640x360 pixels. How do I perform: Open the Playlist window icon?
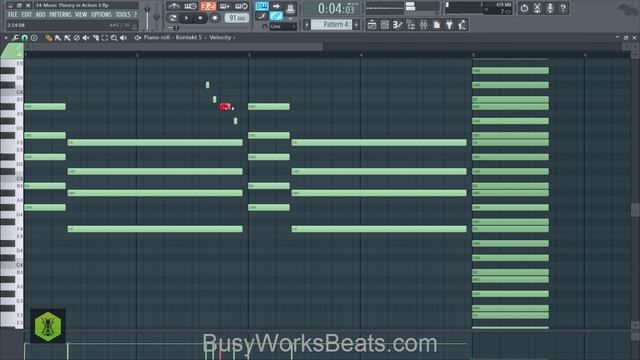pyautogui.click(x=372, y=25)
